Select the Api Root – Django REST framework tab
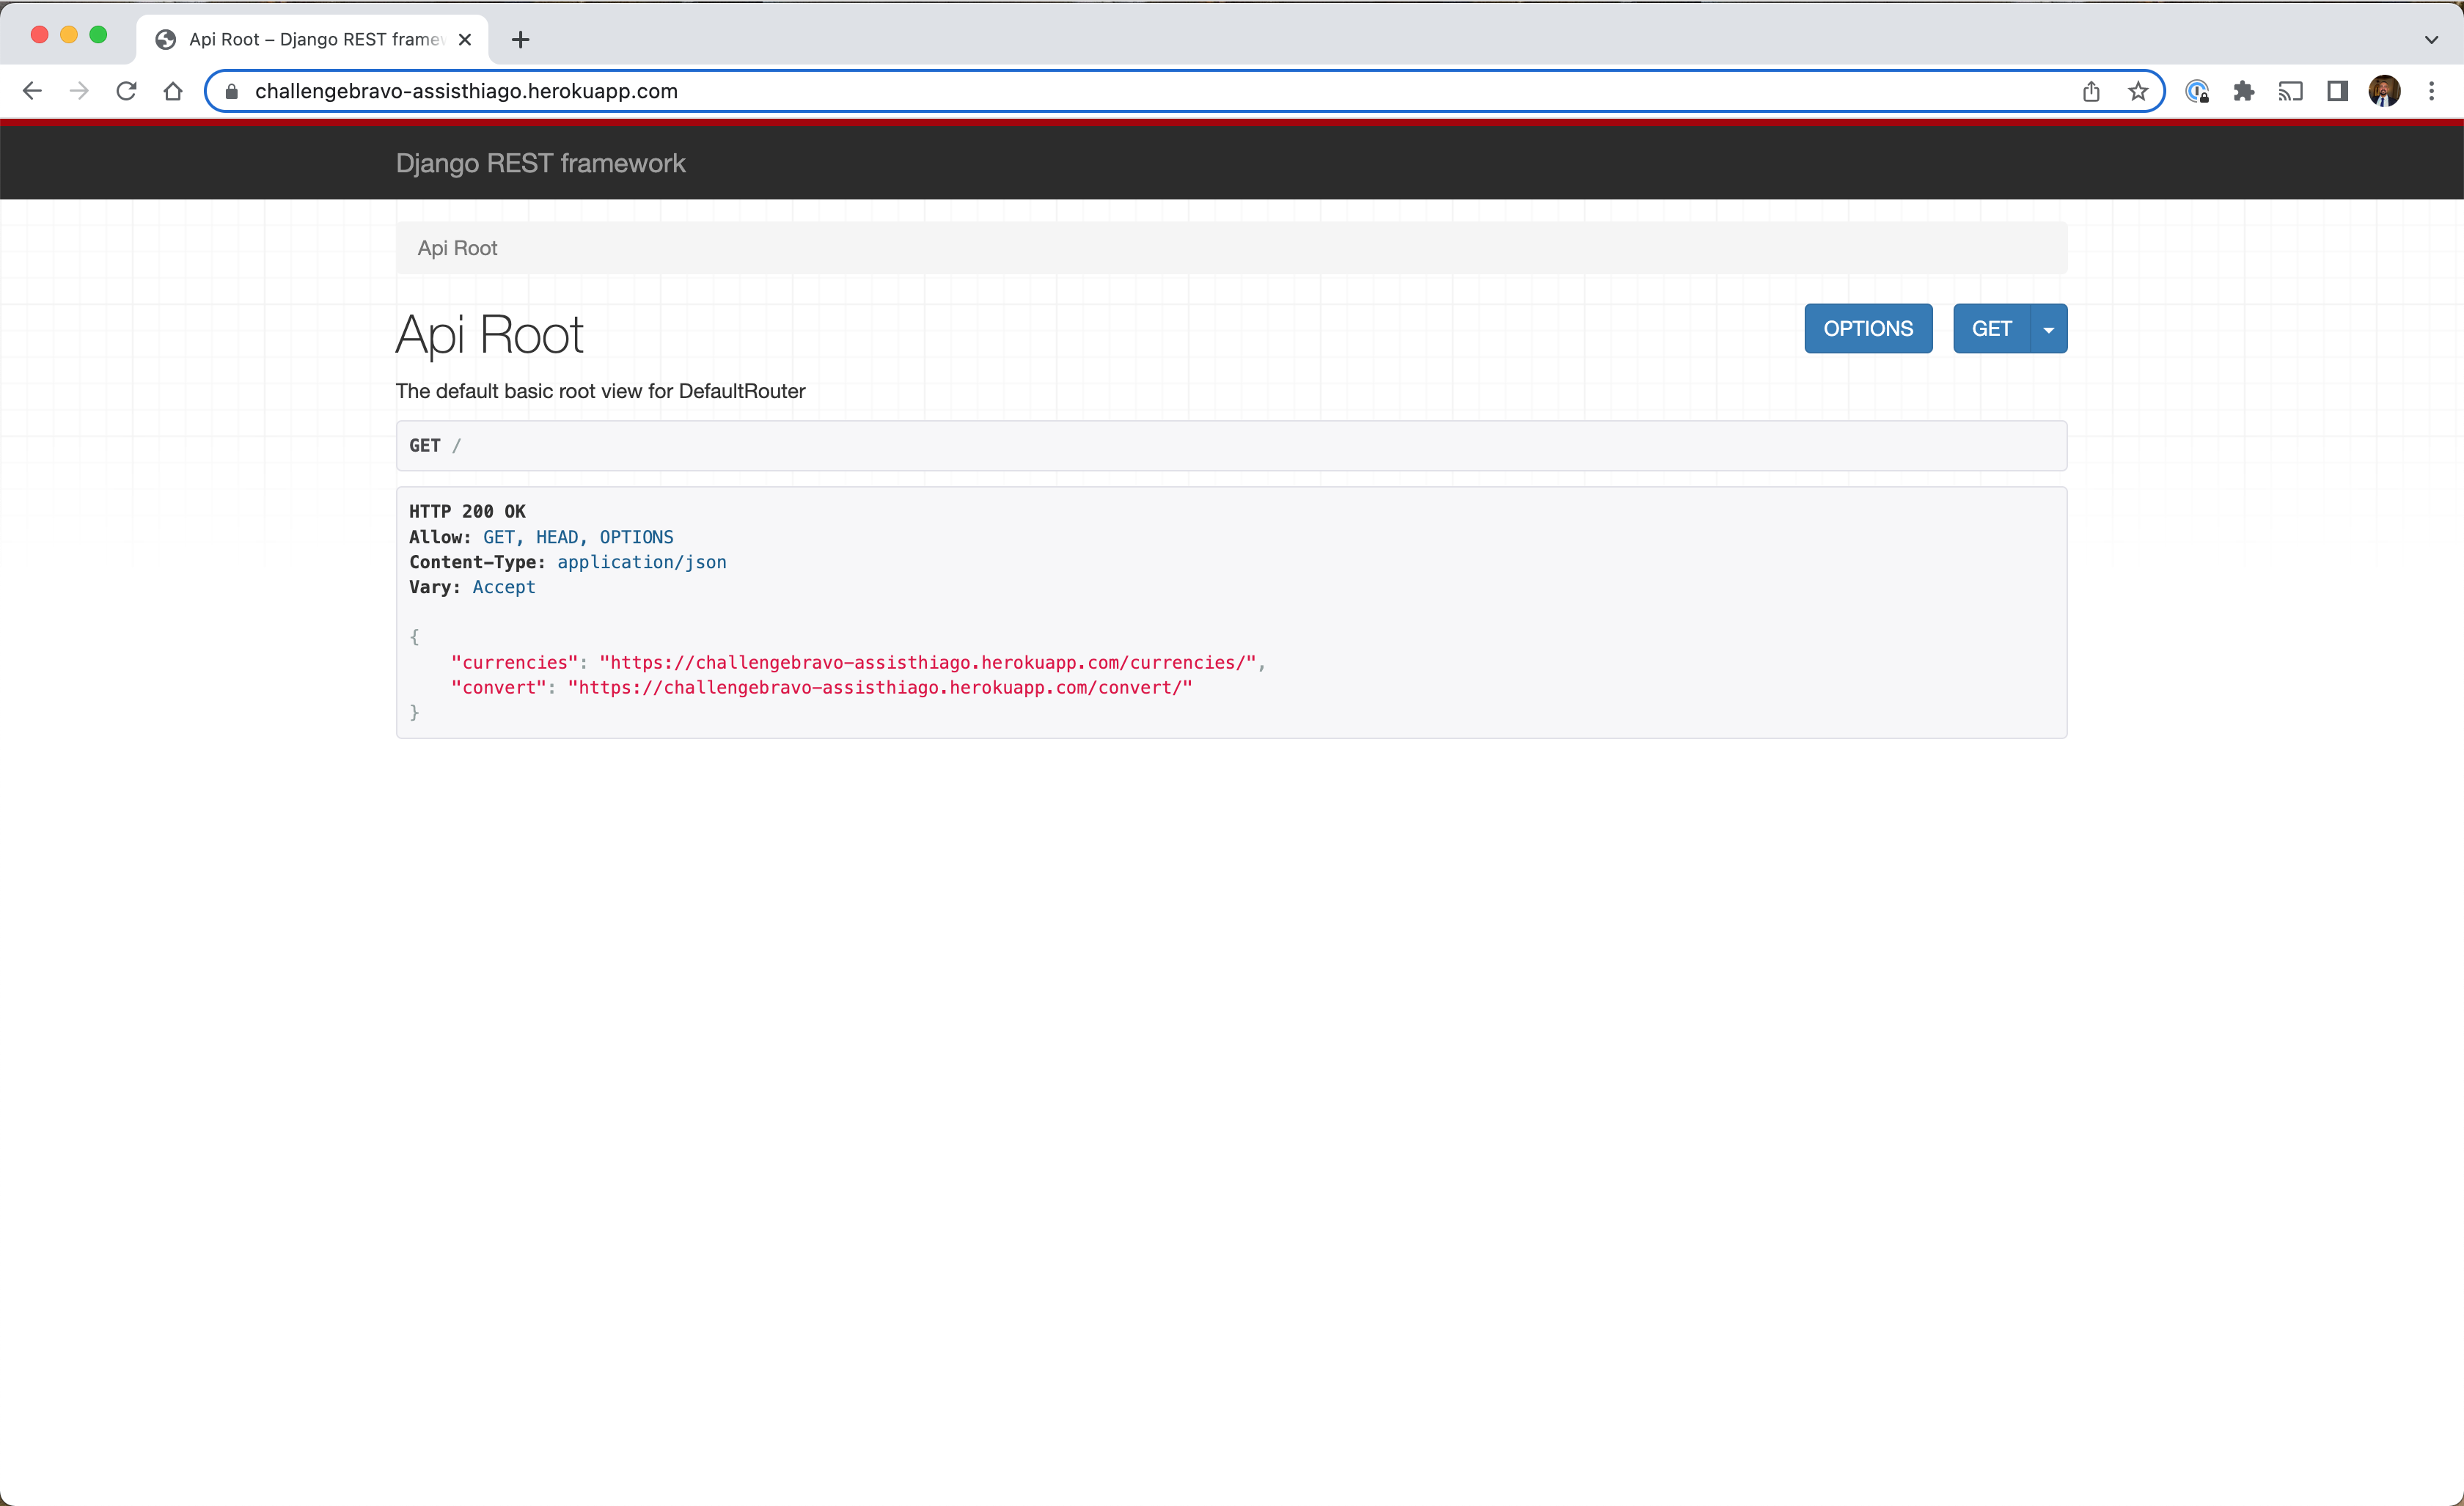 [x=313, y=40]
